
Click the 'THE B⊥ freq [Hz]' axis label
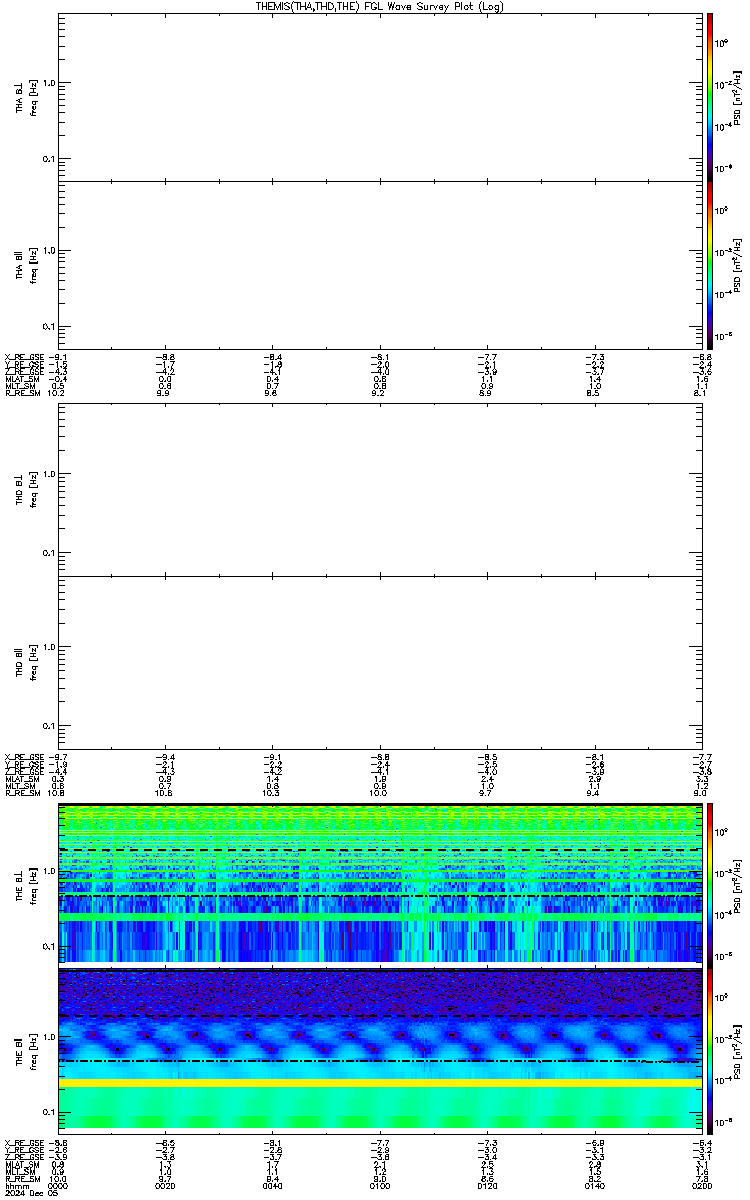(x=26, y=884)
